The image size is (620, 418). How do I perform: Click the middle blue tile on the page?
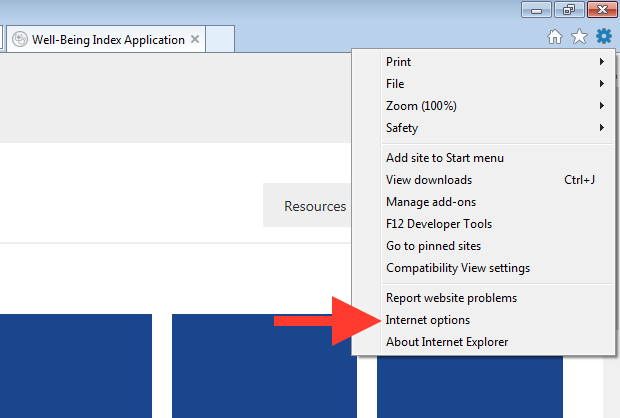(x=264, y=366)
